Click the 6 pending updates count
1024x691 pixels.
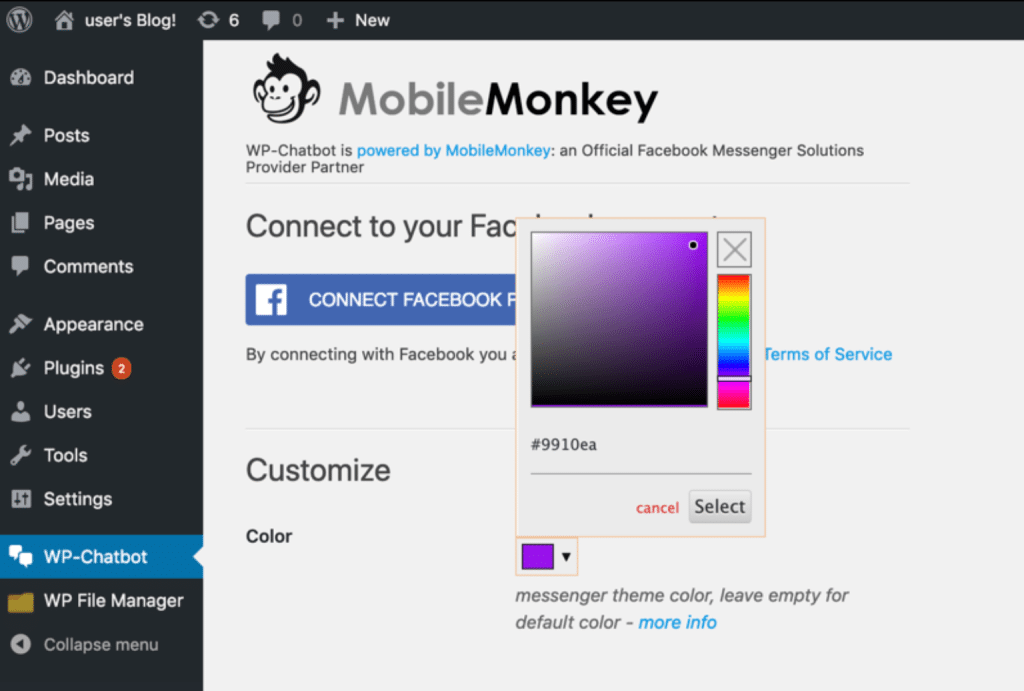pyautogui.click(x=234, y=21)
